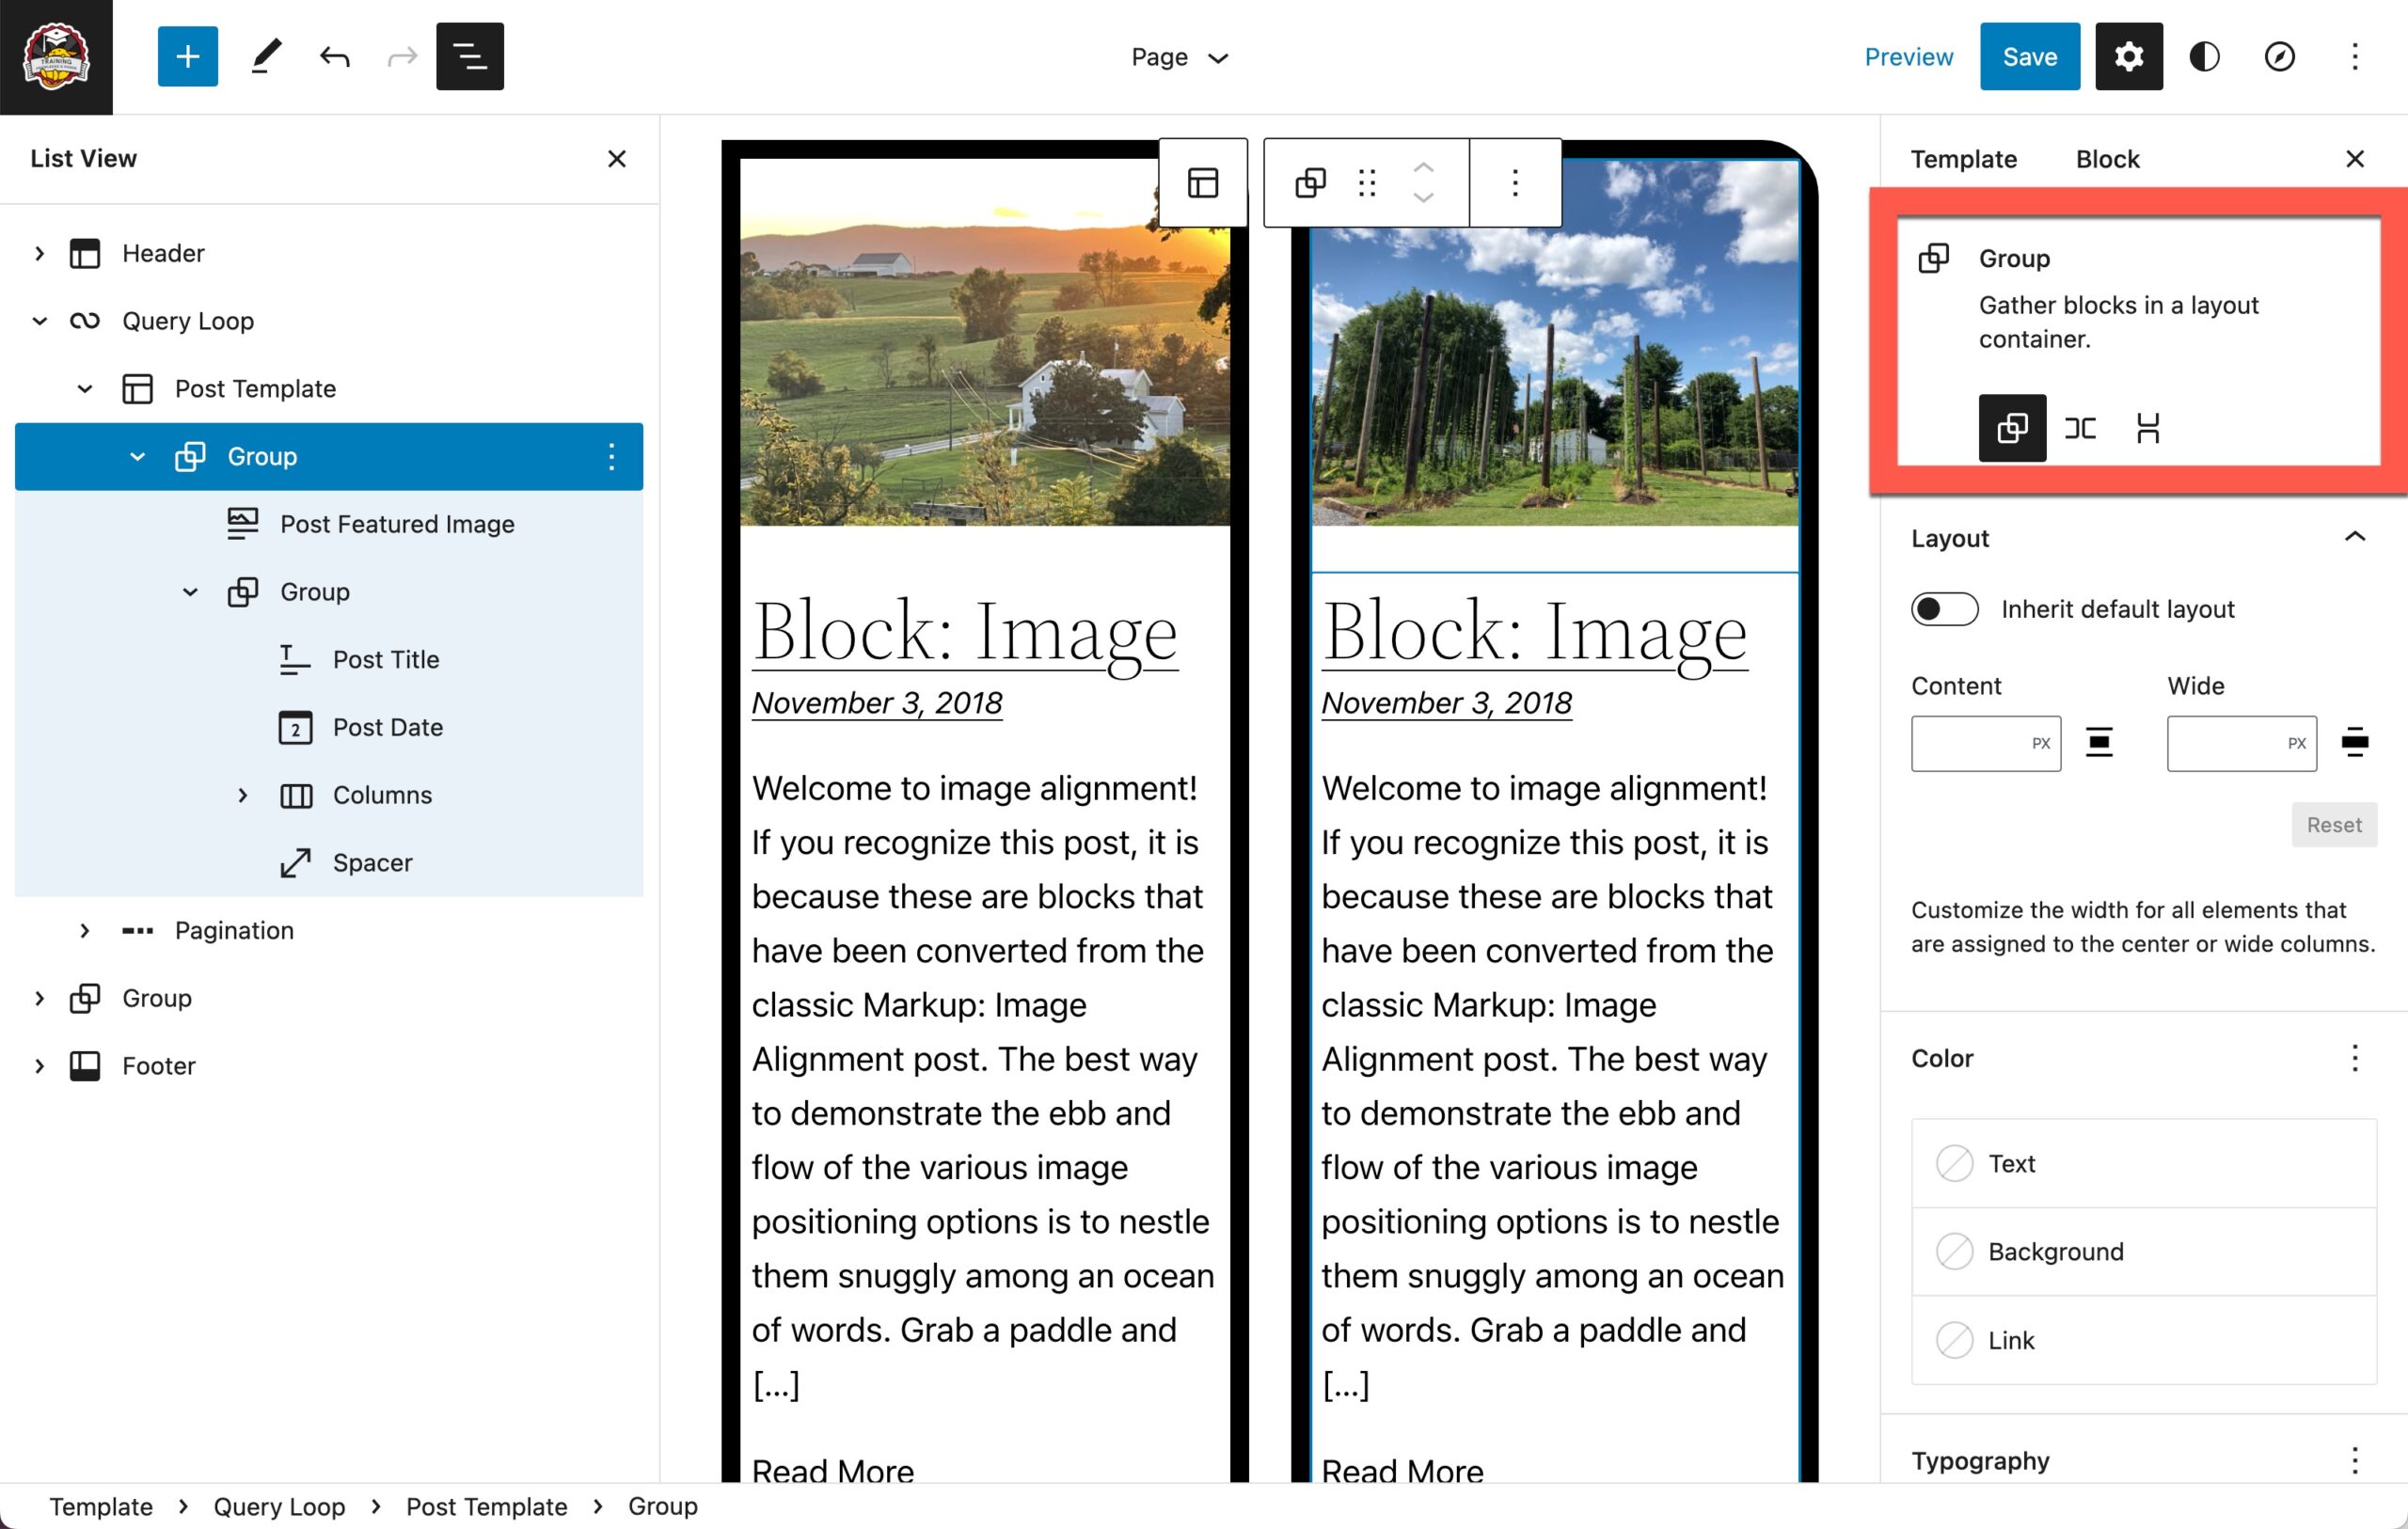Collapse the Post Template tree item
This screenshot has height=1529, width=2408.
pos(84,389)
